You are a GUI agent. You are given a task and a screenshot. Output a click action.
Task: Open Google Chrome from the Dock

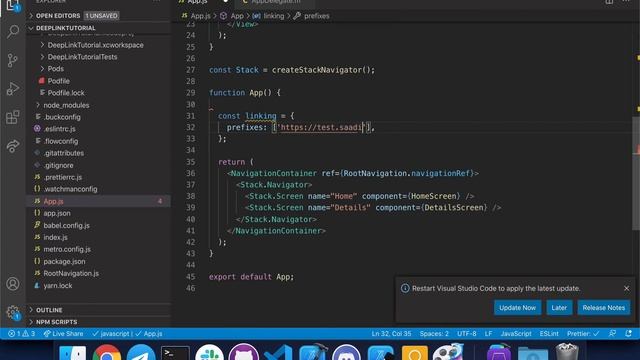pos(107,353)
